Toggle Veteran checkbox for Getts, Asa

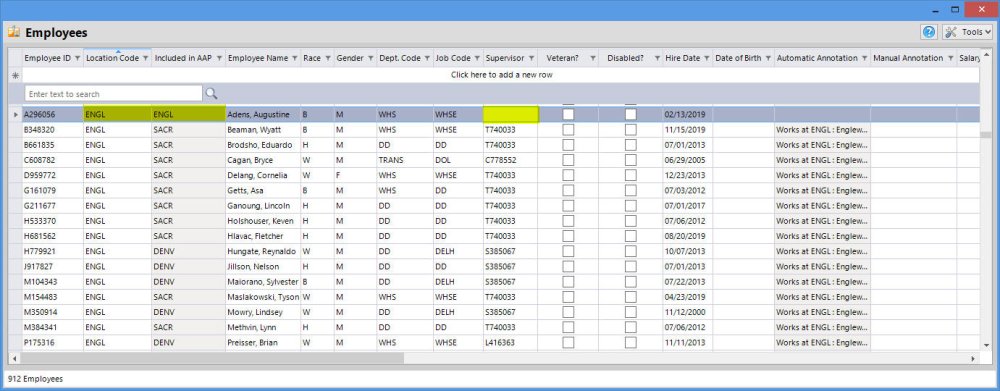pos(568,190)
